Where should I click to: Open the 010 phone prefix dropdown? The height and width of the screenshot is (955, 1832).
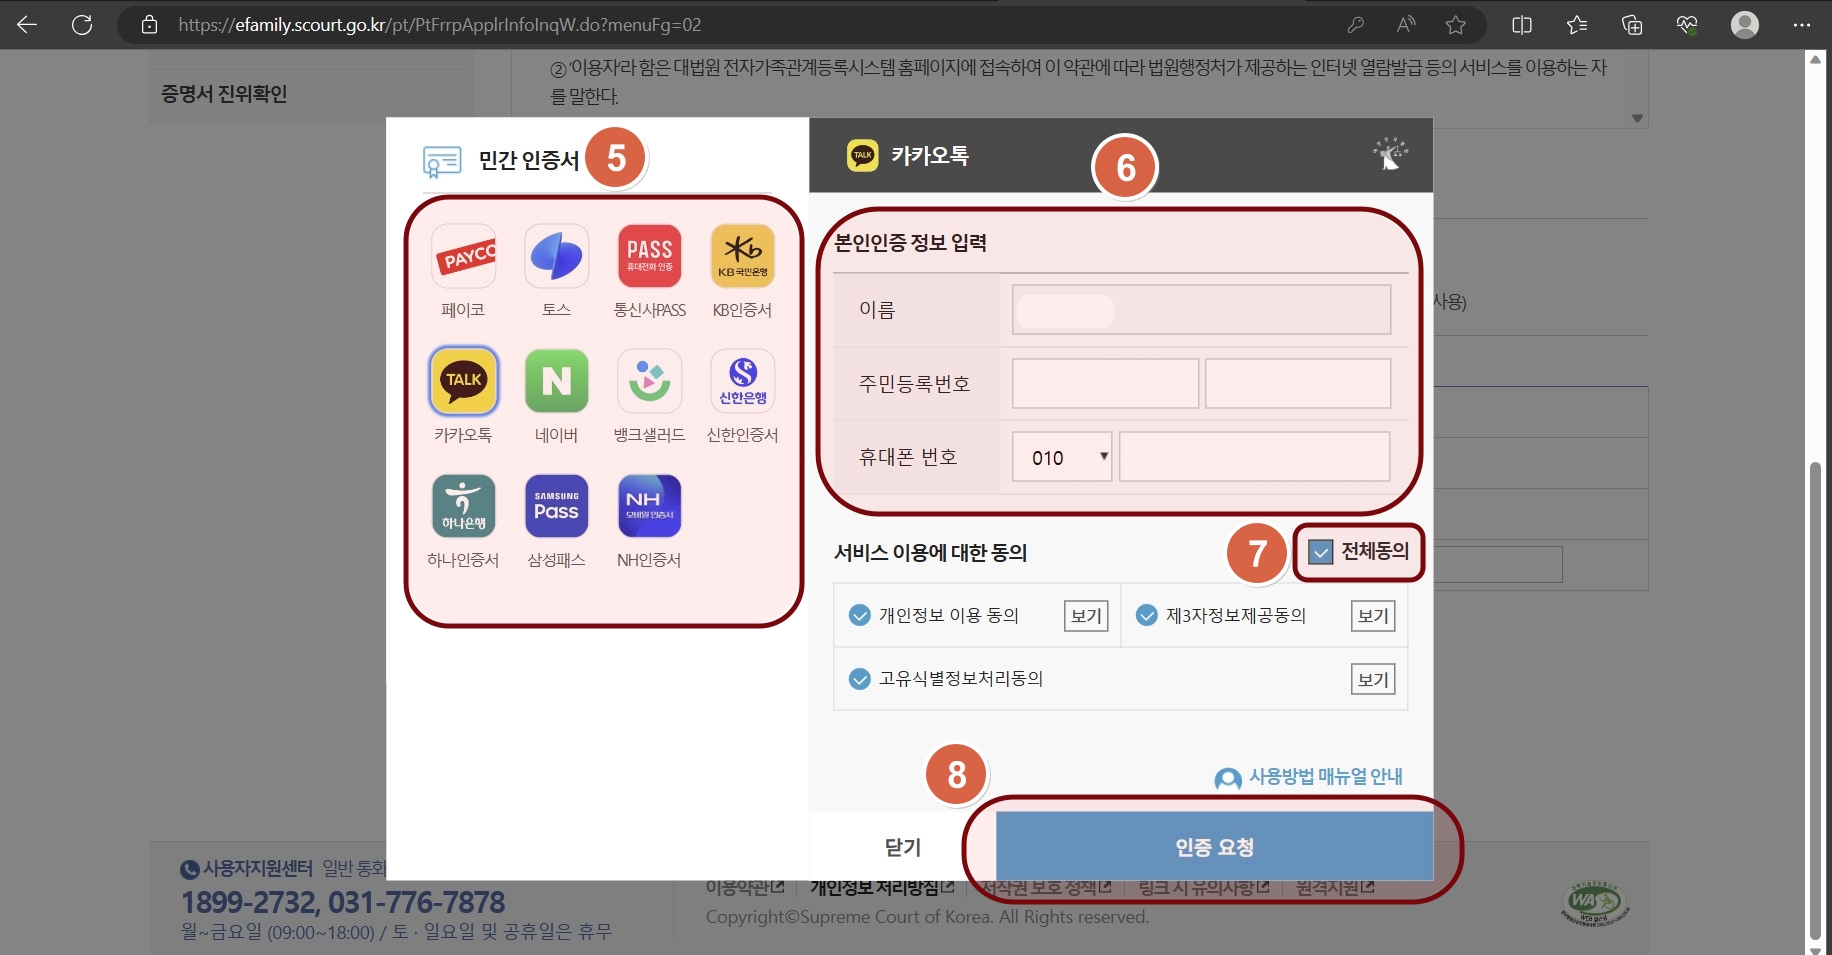[x=1062, y=457]
